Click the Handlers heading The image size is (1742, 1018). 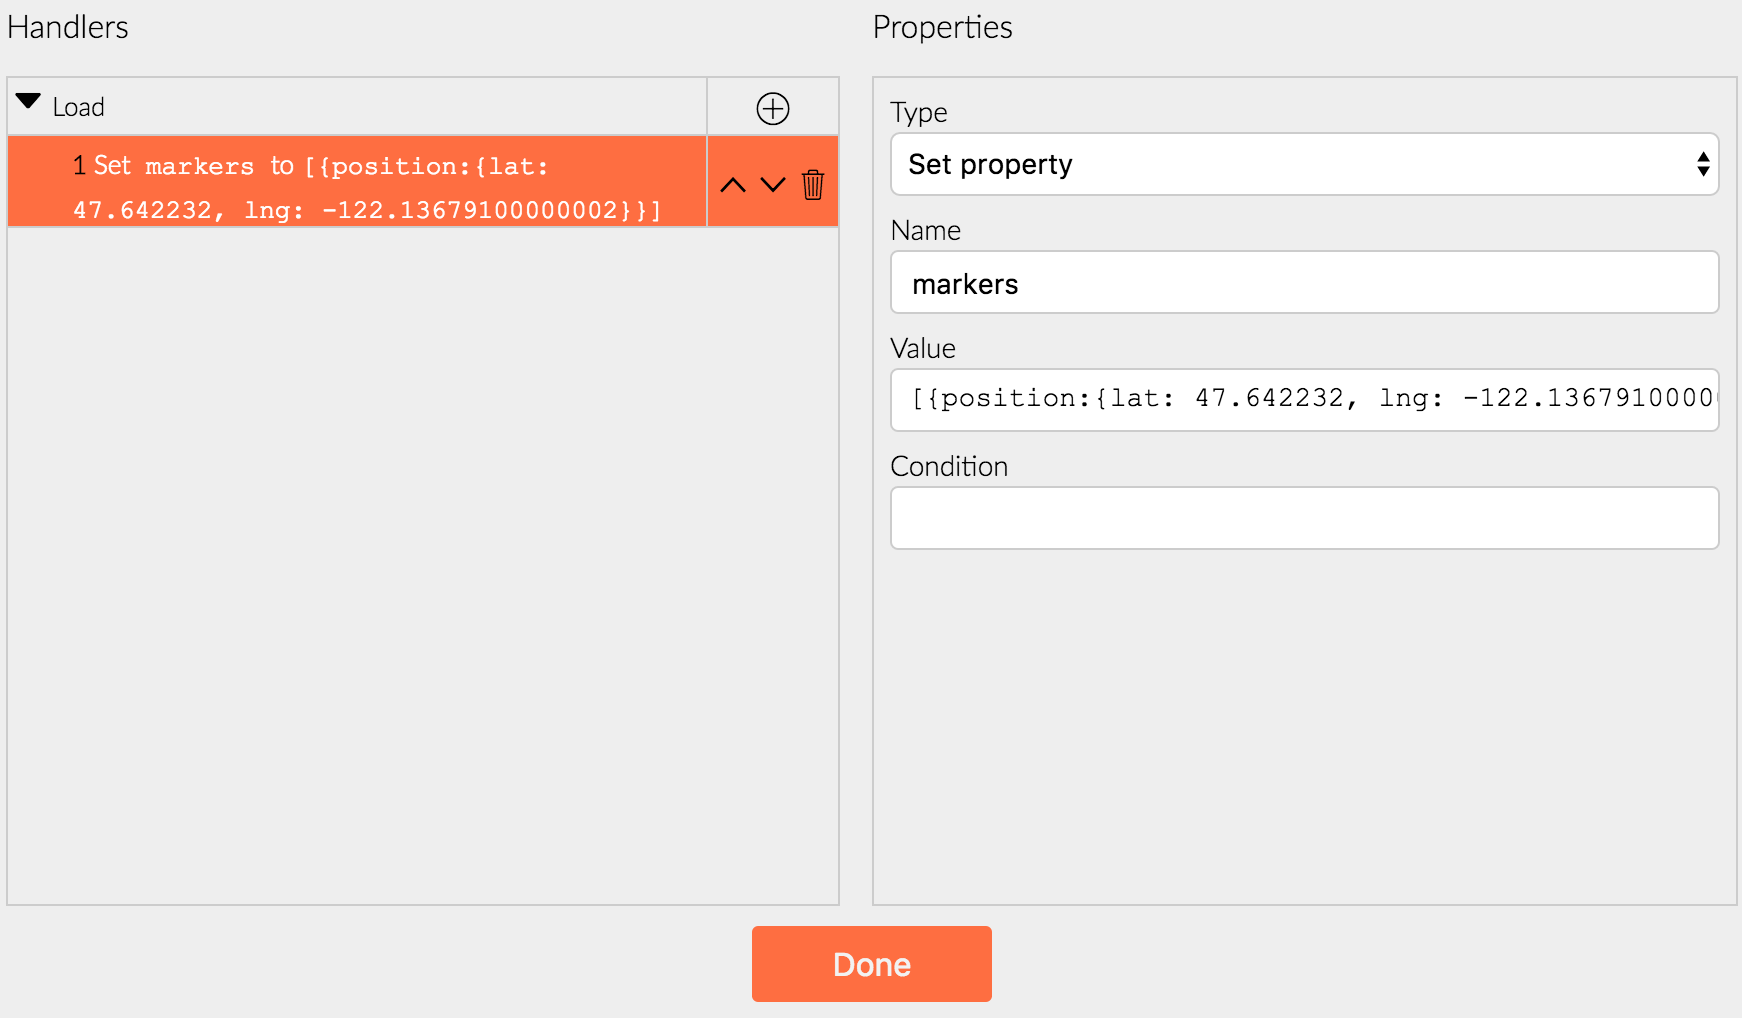pos(68,27)
